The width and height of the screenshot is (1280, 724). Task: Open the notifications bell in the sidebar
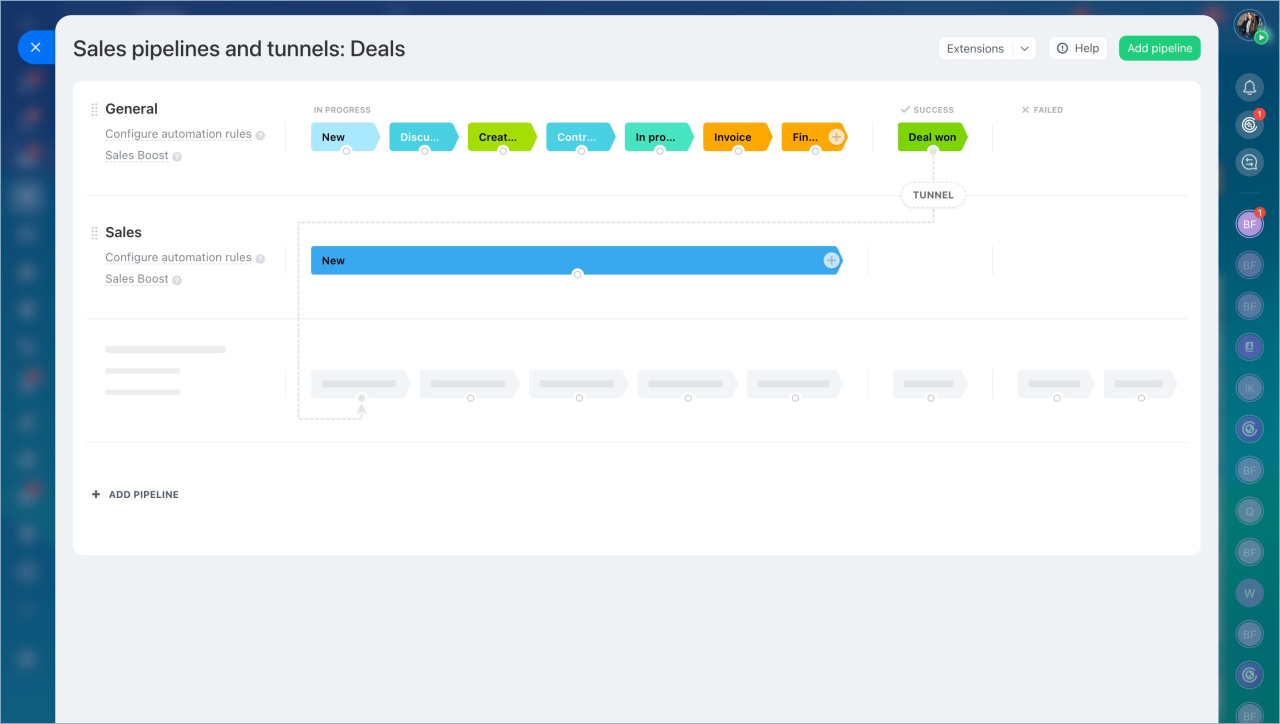click(x=1249, y=88)
